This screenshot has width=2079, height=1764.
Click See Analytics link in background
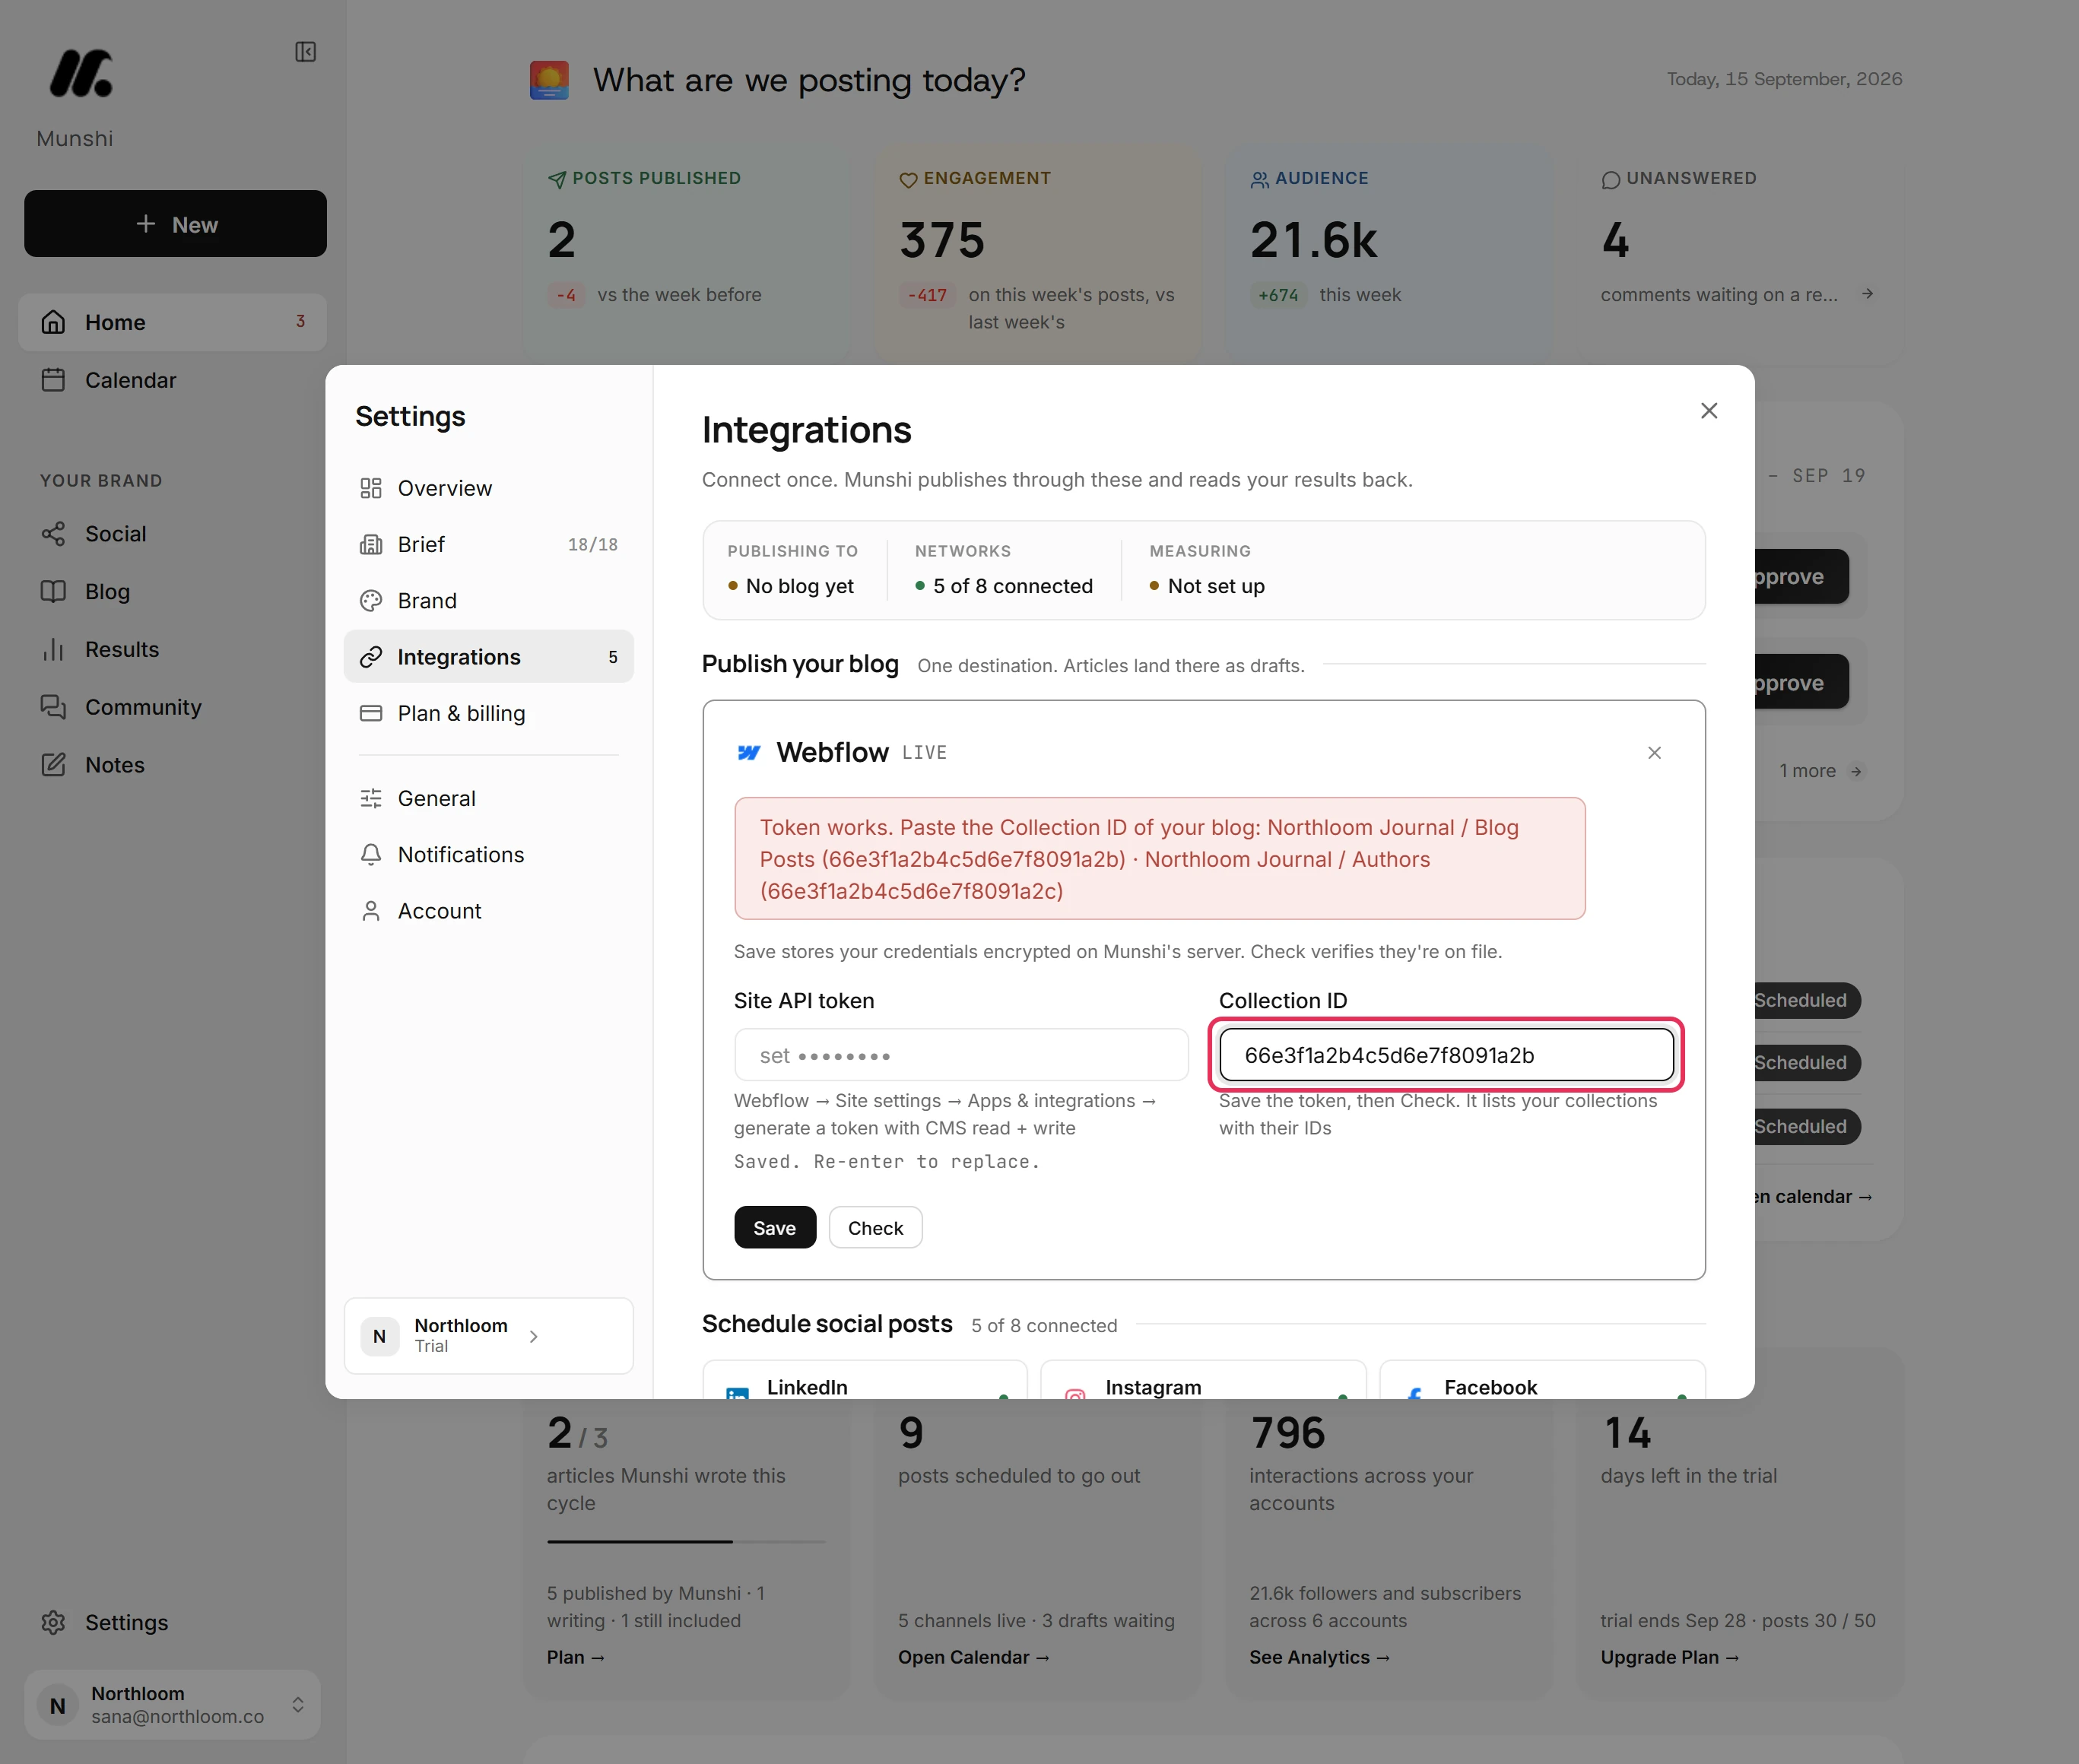pos(1319,1657)
